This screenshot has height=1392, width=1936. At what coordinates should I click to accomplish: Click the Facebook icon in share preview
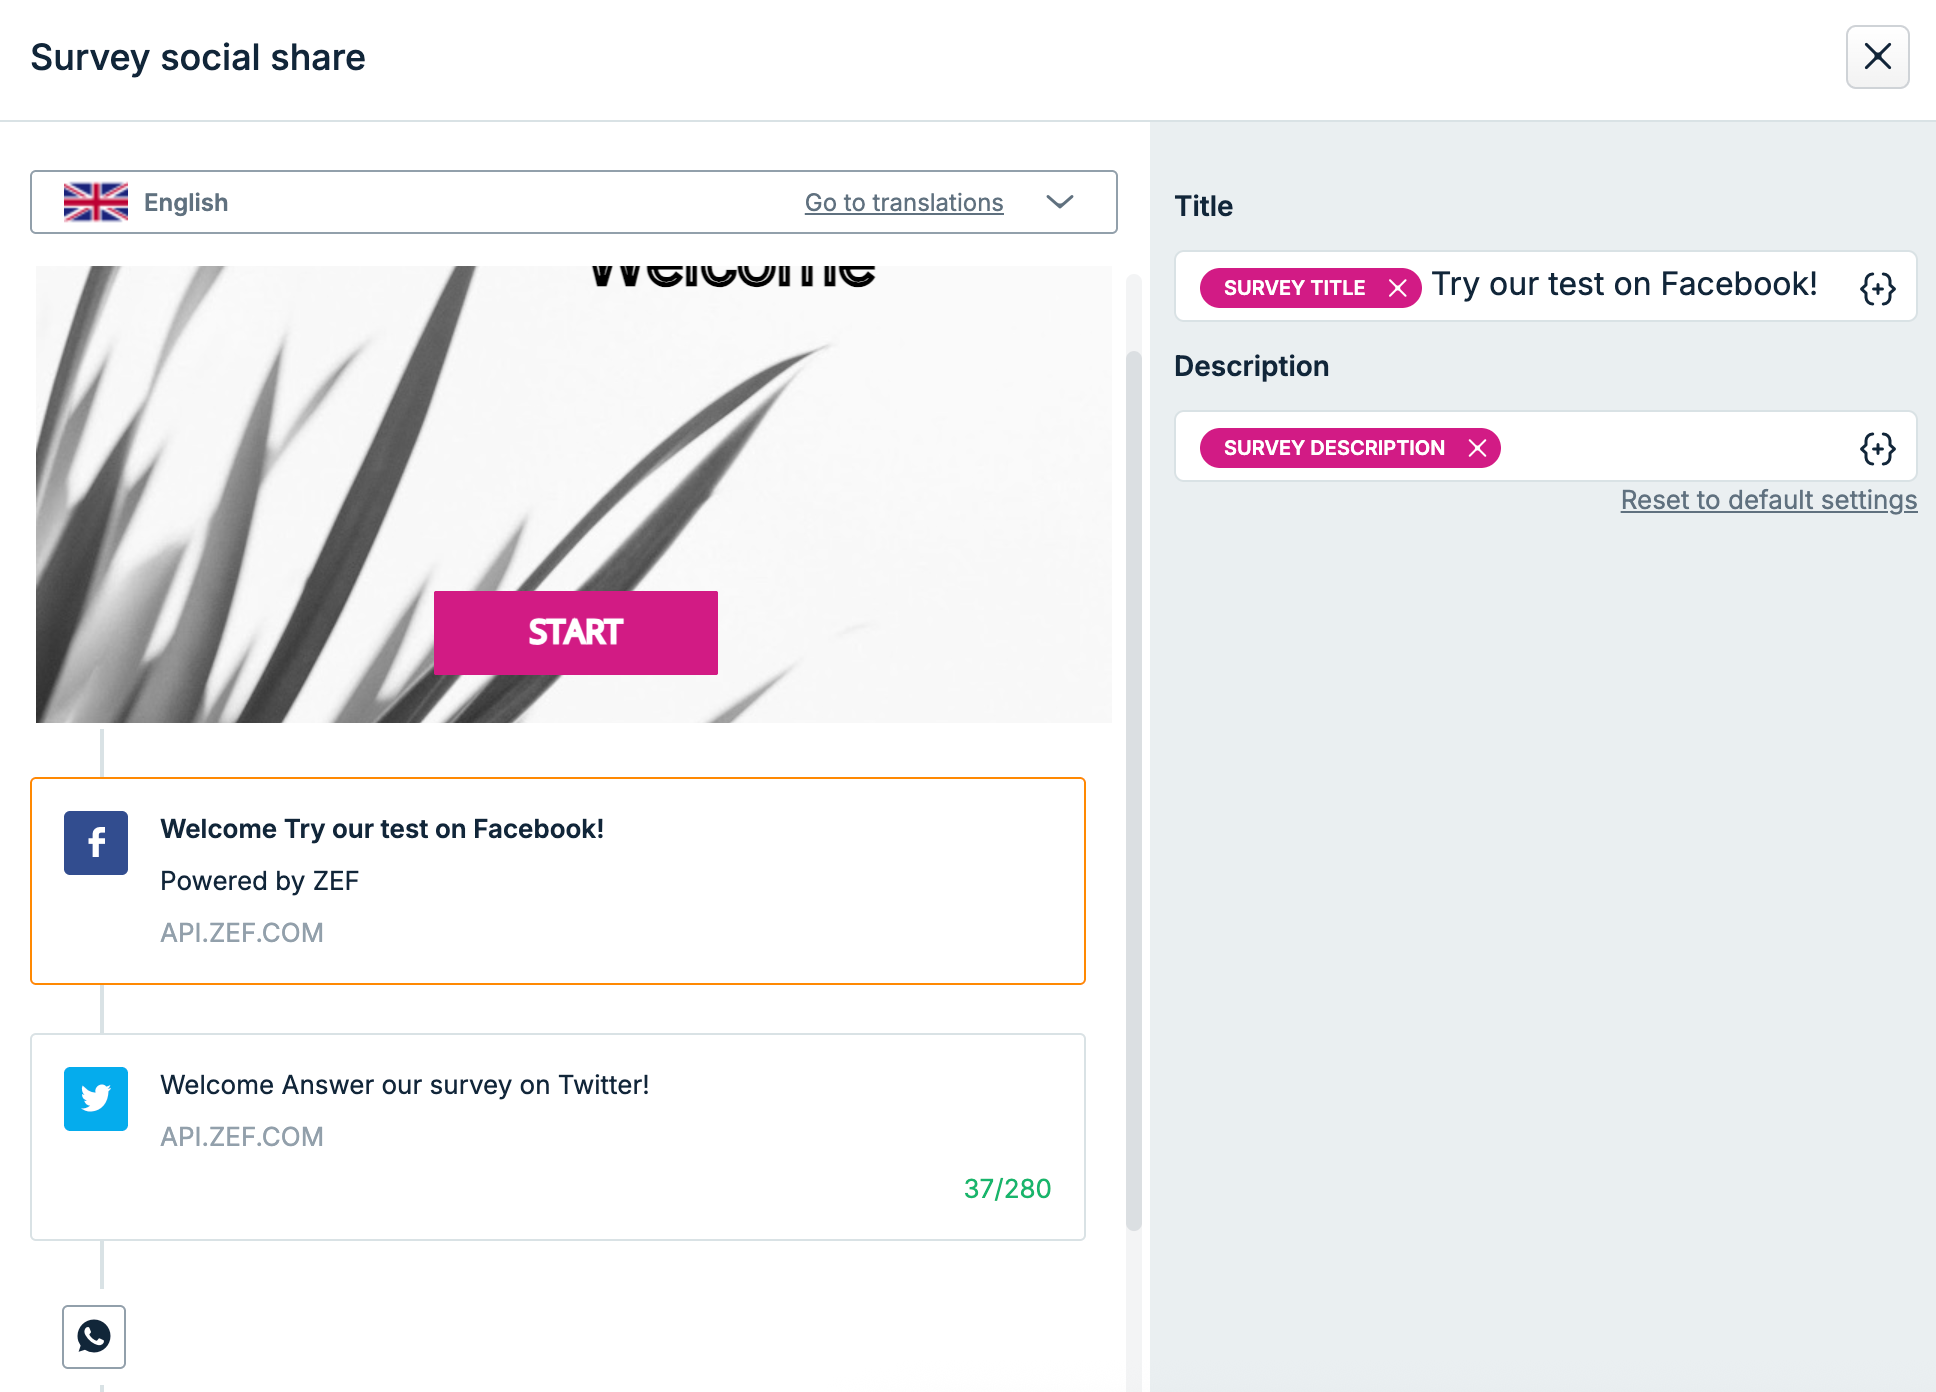96,843
